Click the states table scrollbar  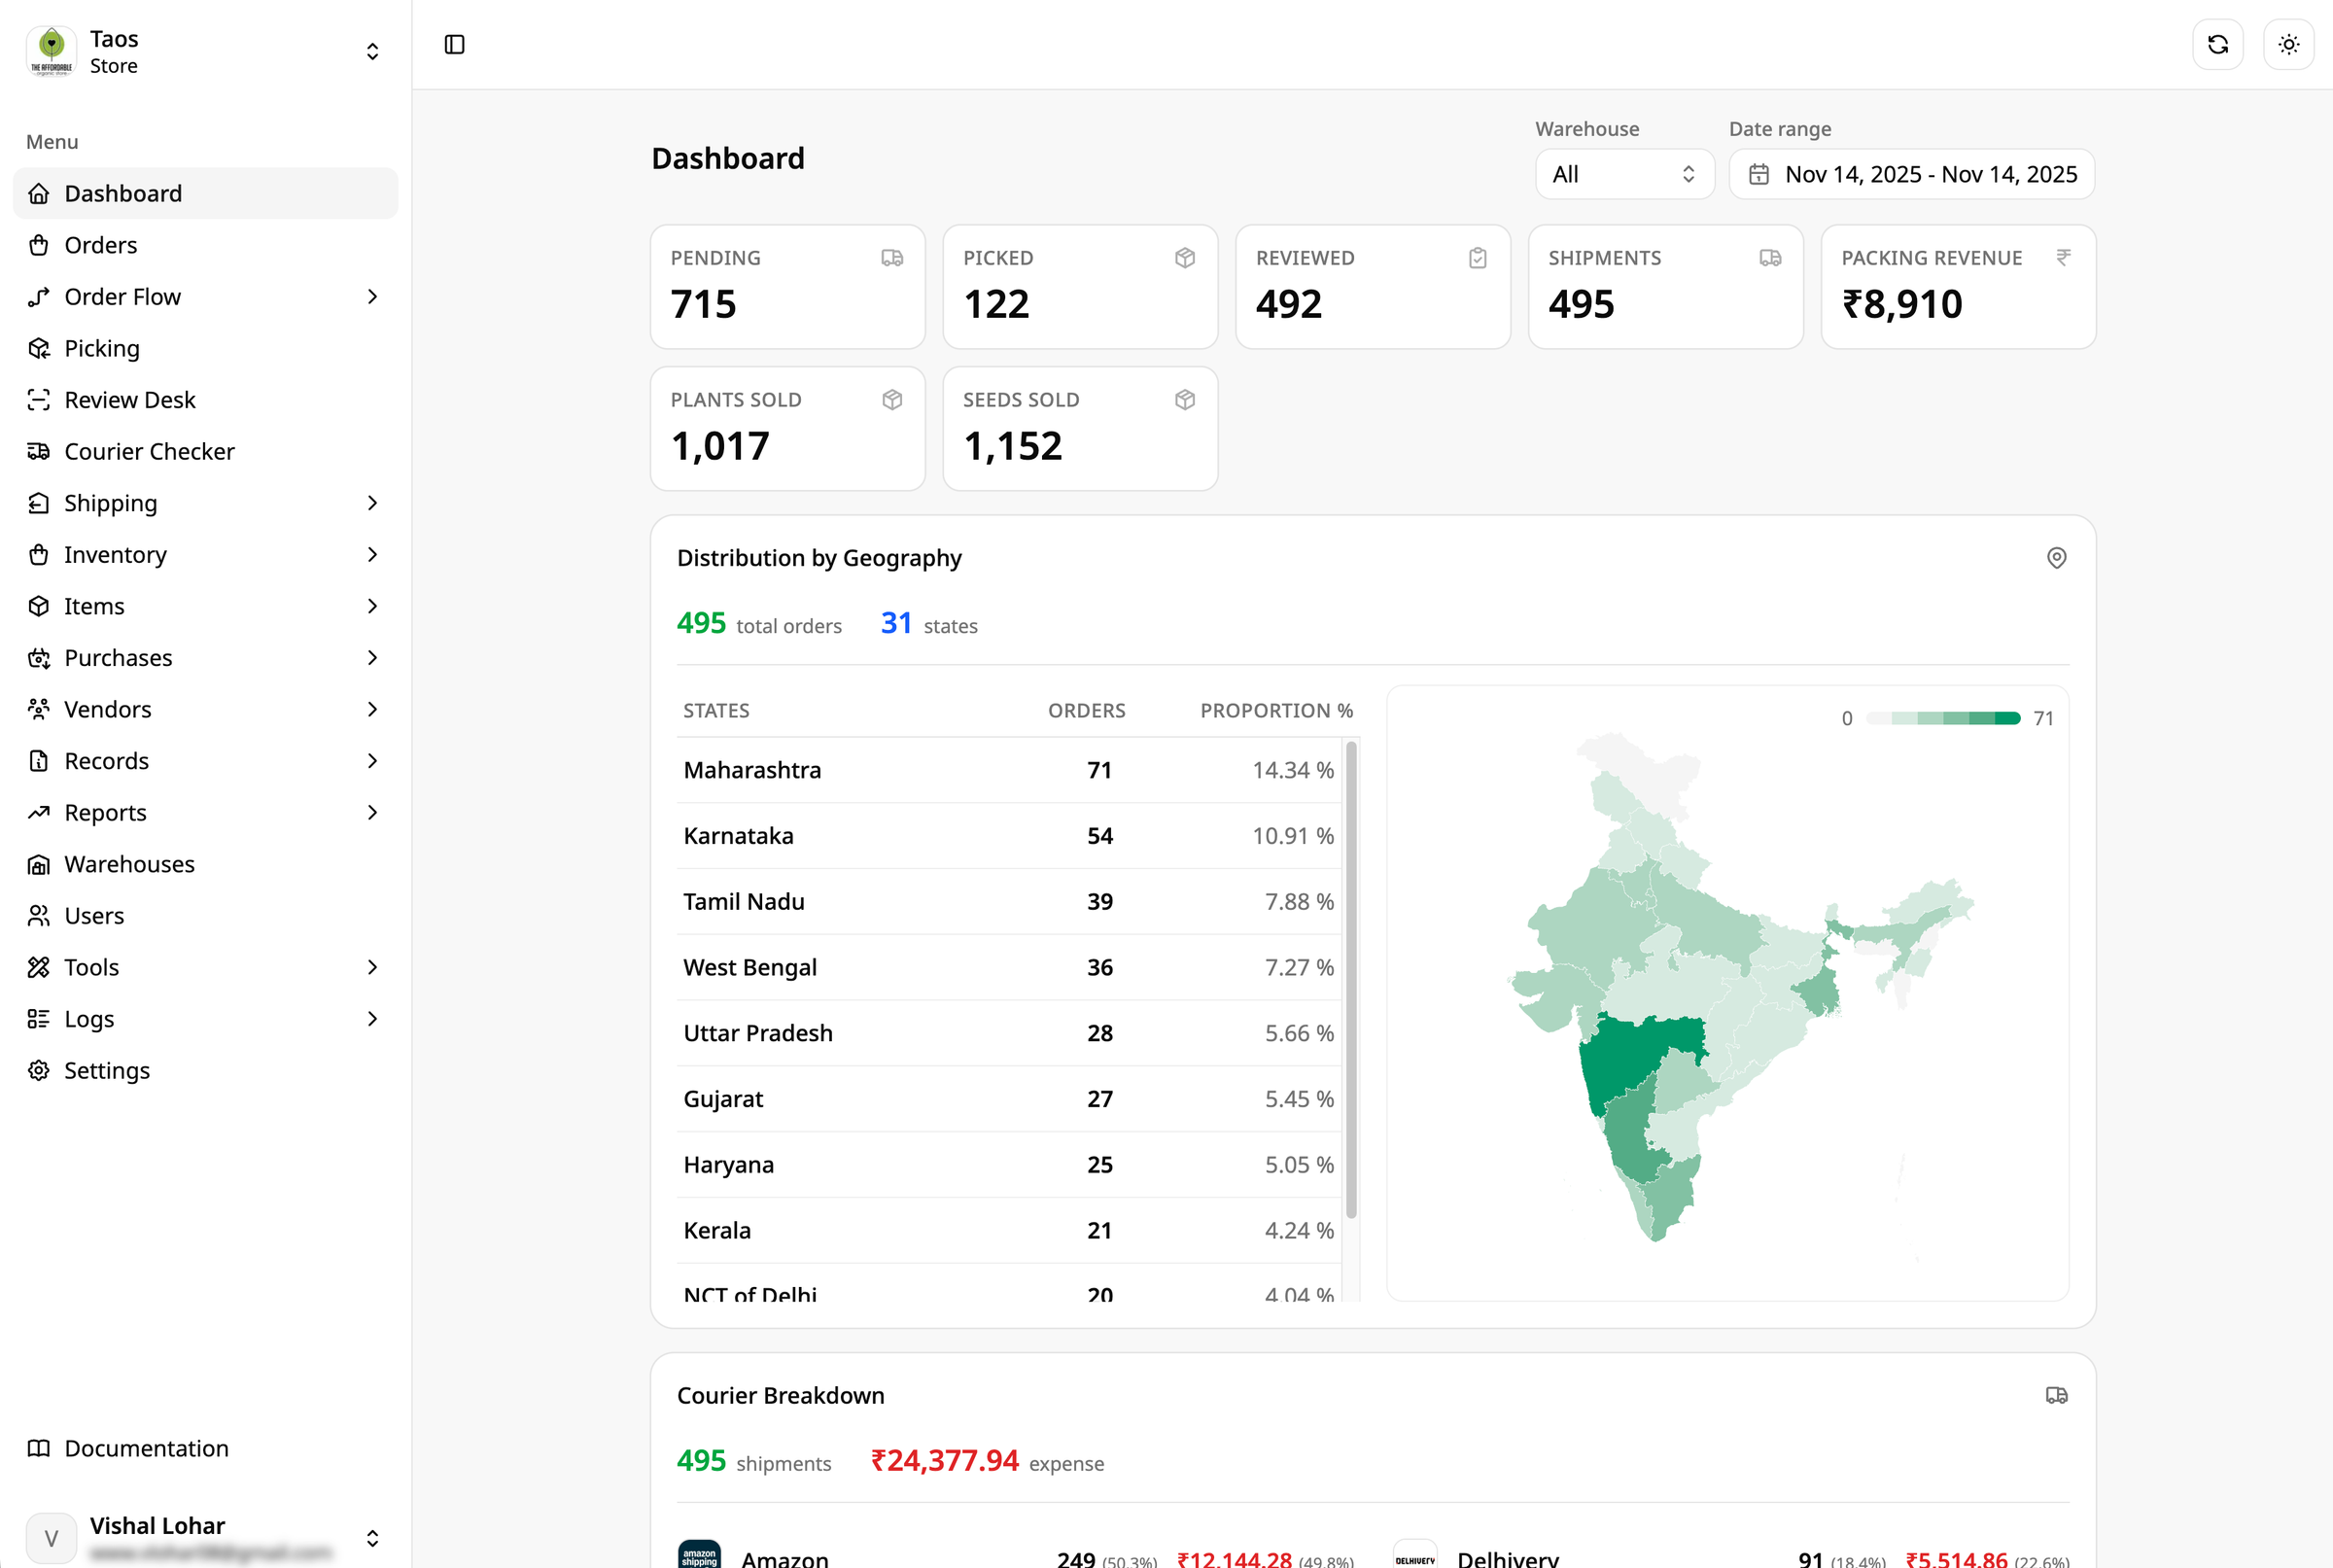pyautogui.click(x=1351, y=980)
